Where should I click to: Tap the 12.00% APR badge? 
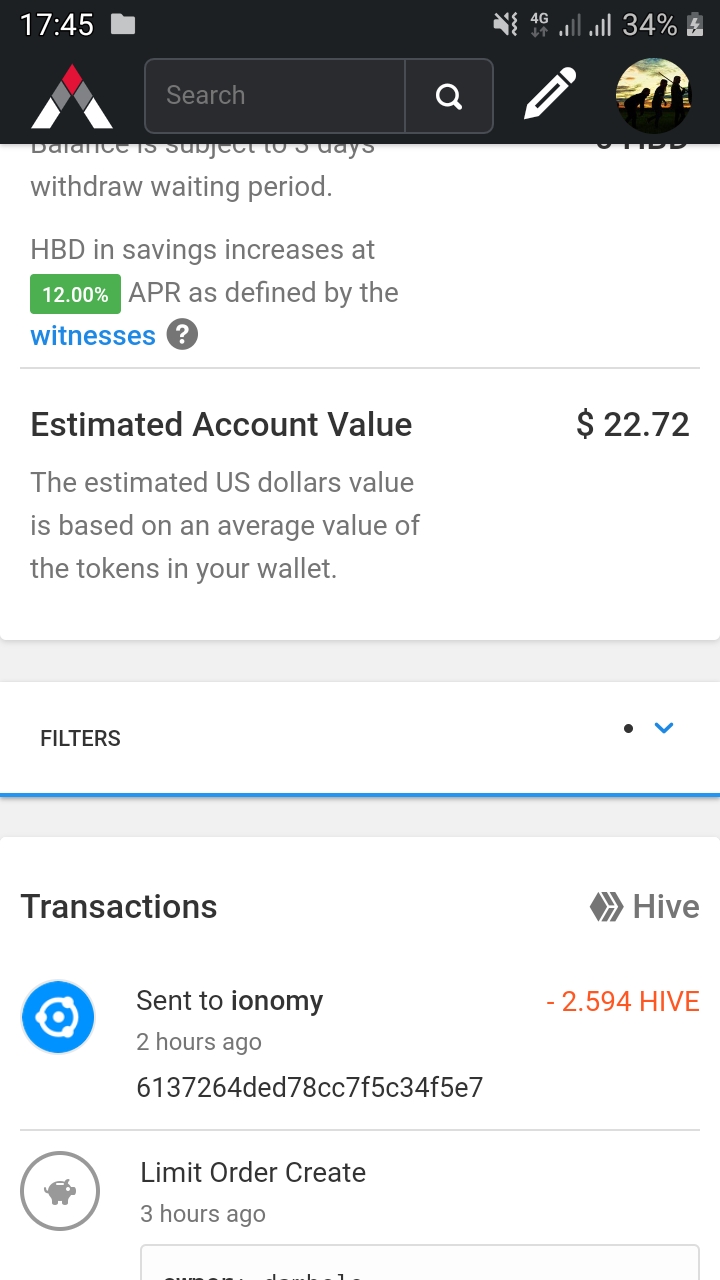point(75,294)
